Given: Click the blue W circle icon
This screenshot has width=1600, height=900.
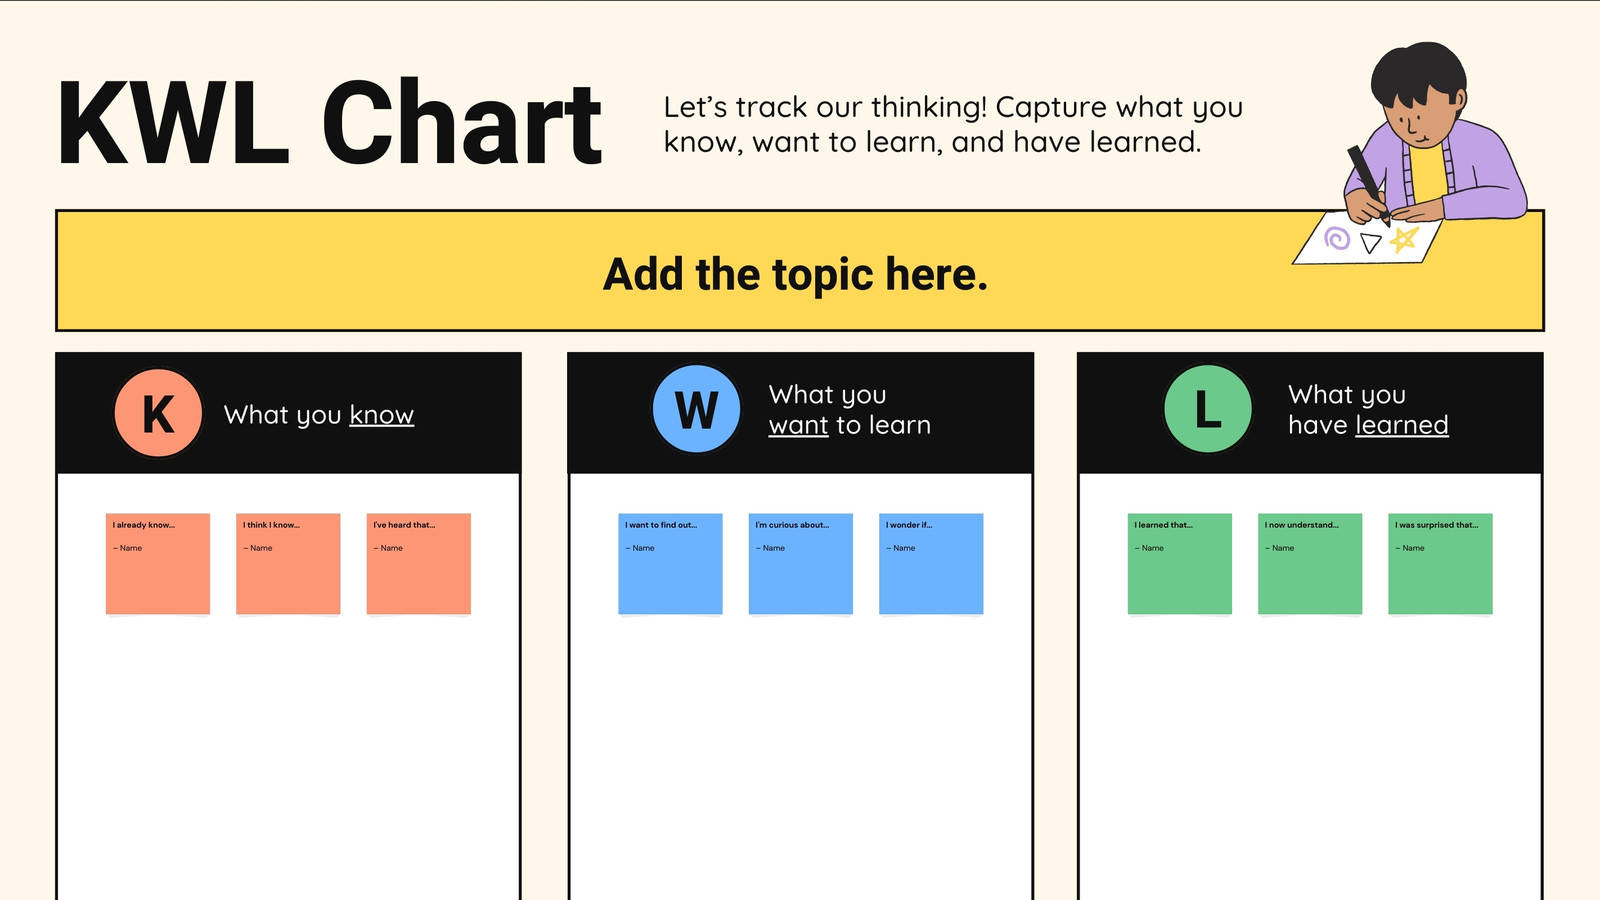Looking at the screenshot, I should tap(696, 409).
